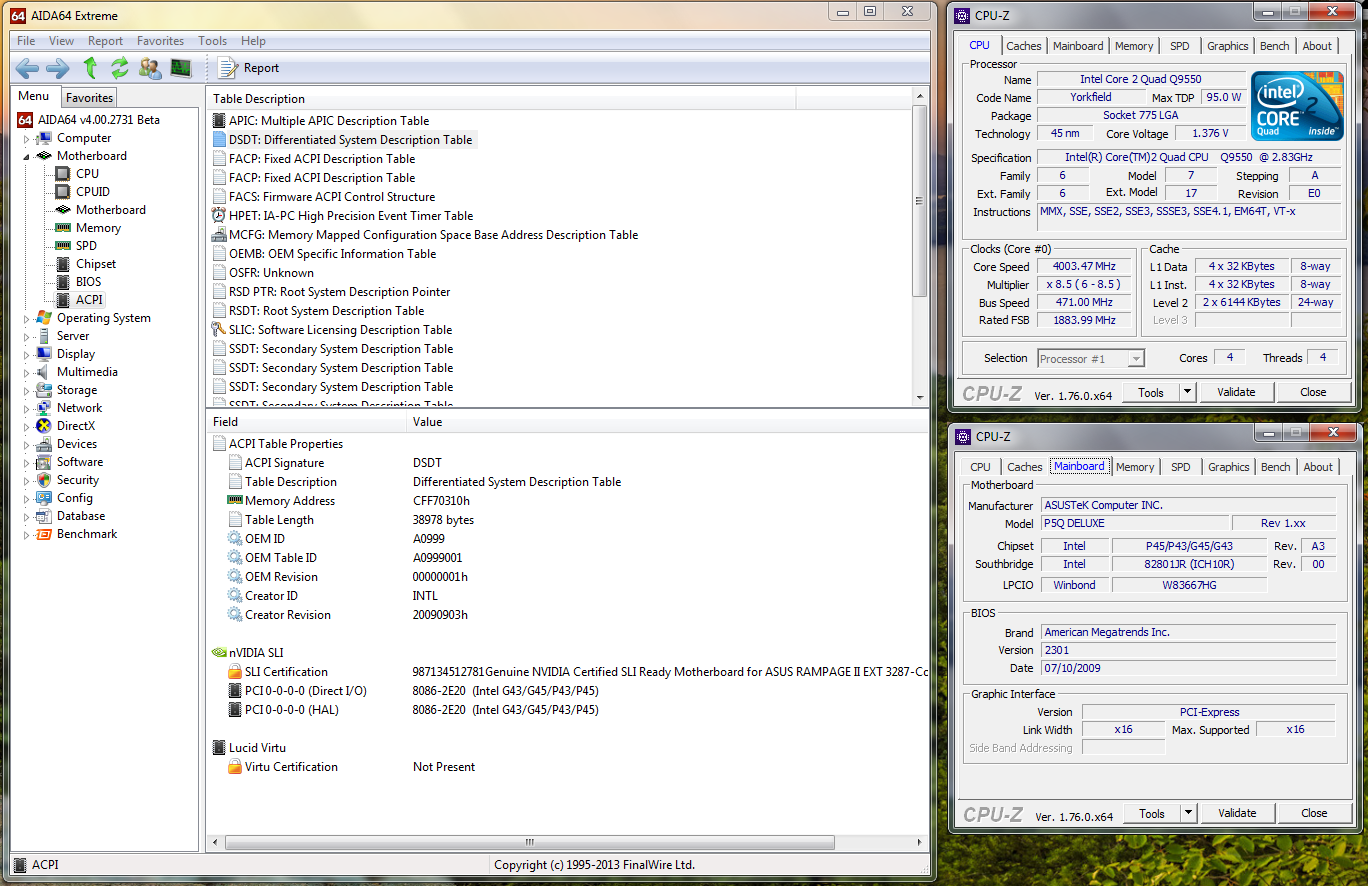1368x886 pixels.
Task: Refresh the AIDA64 page with the green arrows icon
Action: click(120, 68)
